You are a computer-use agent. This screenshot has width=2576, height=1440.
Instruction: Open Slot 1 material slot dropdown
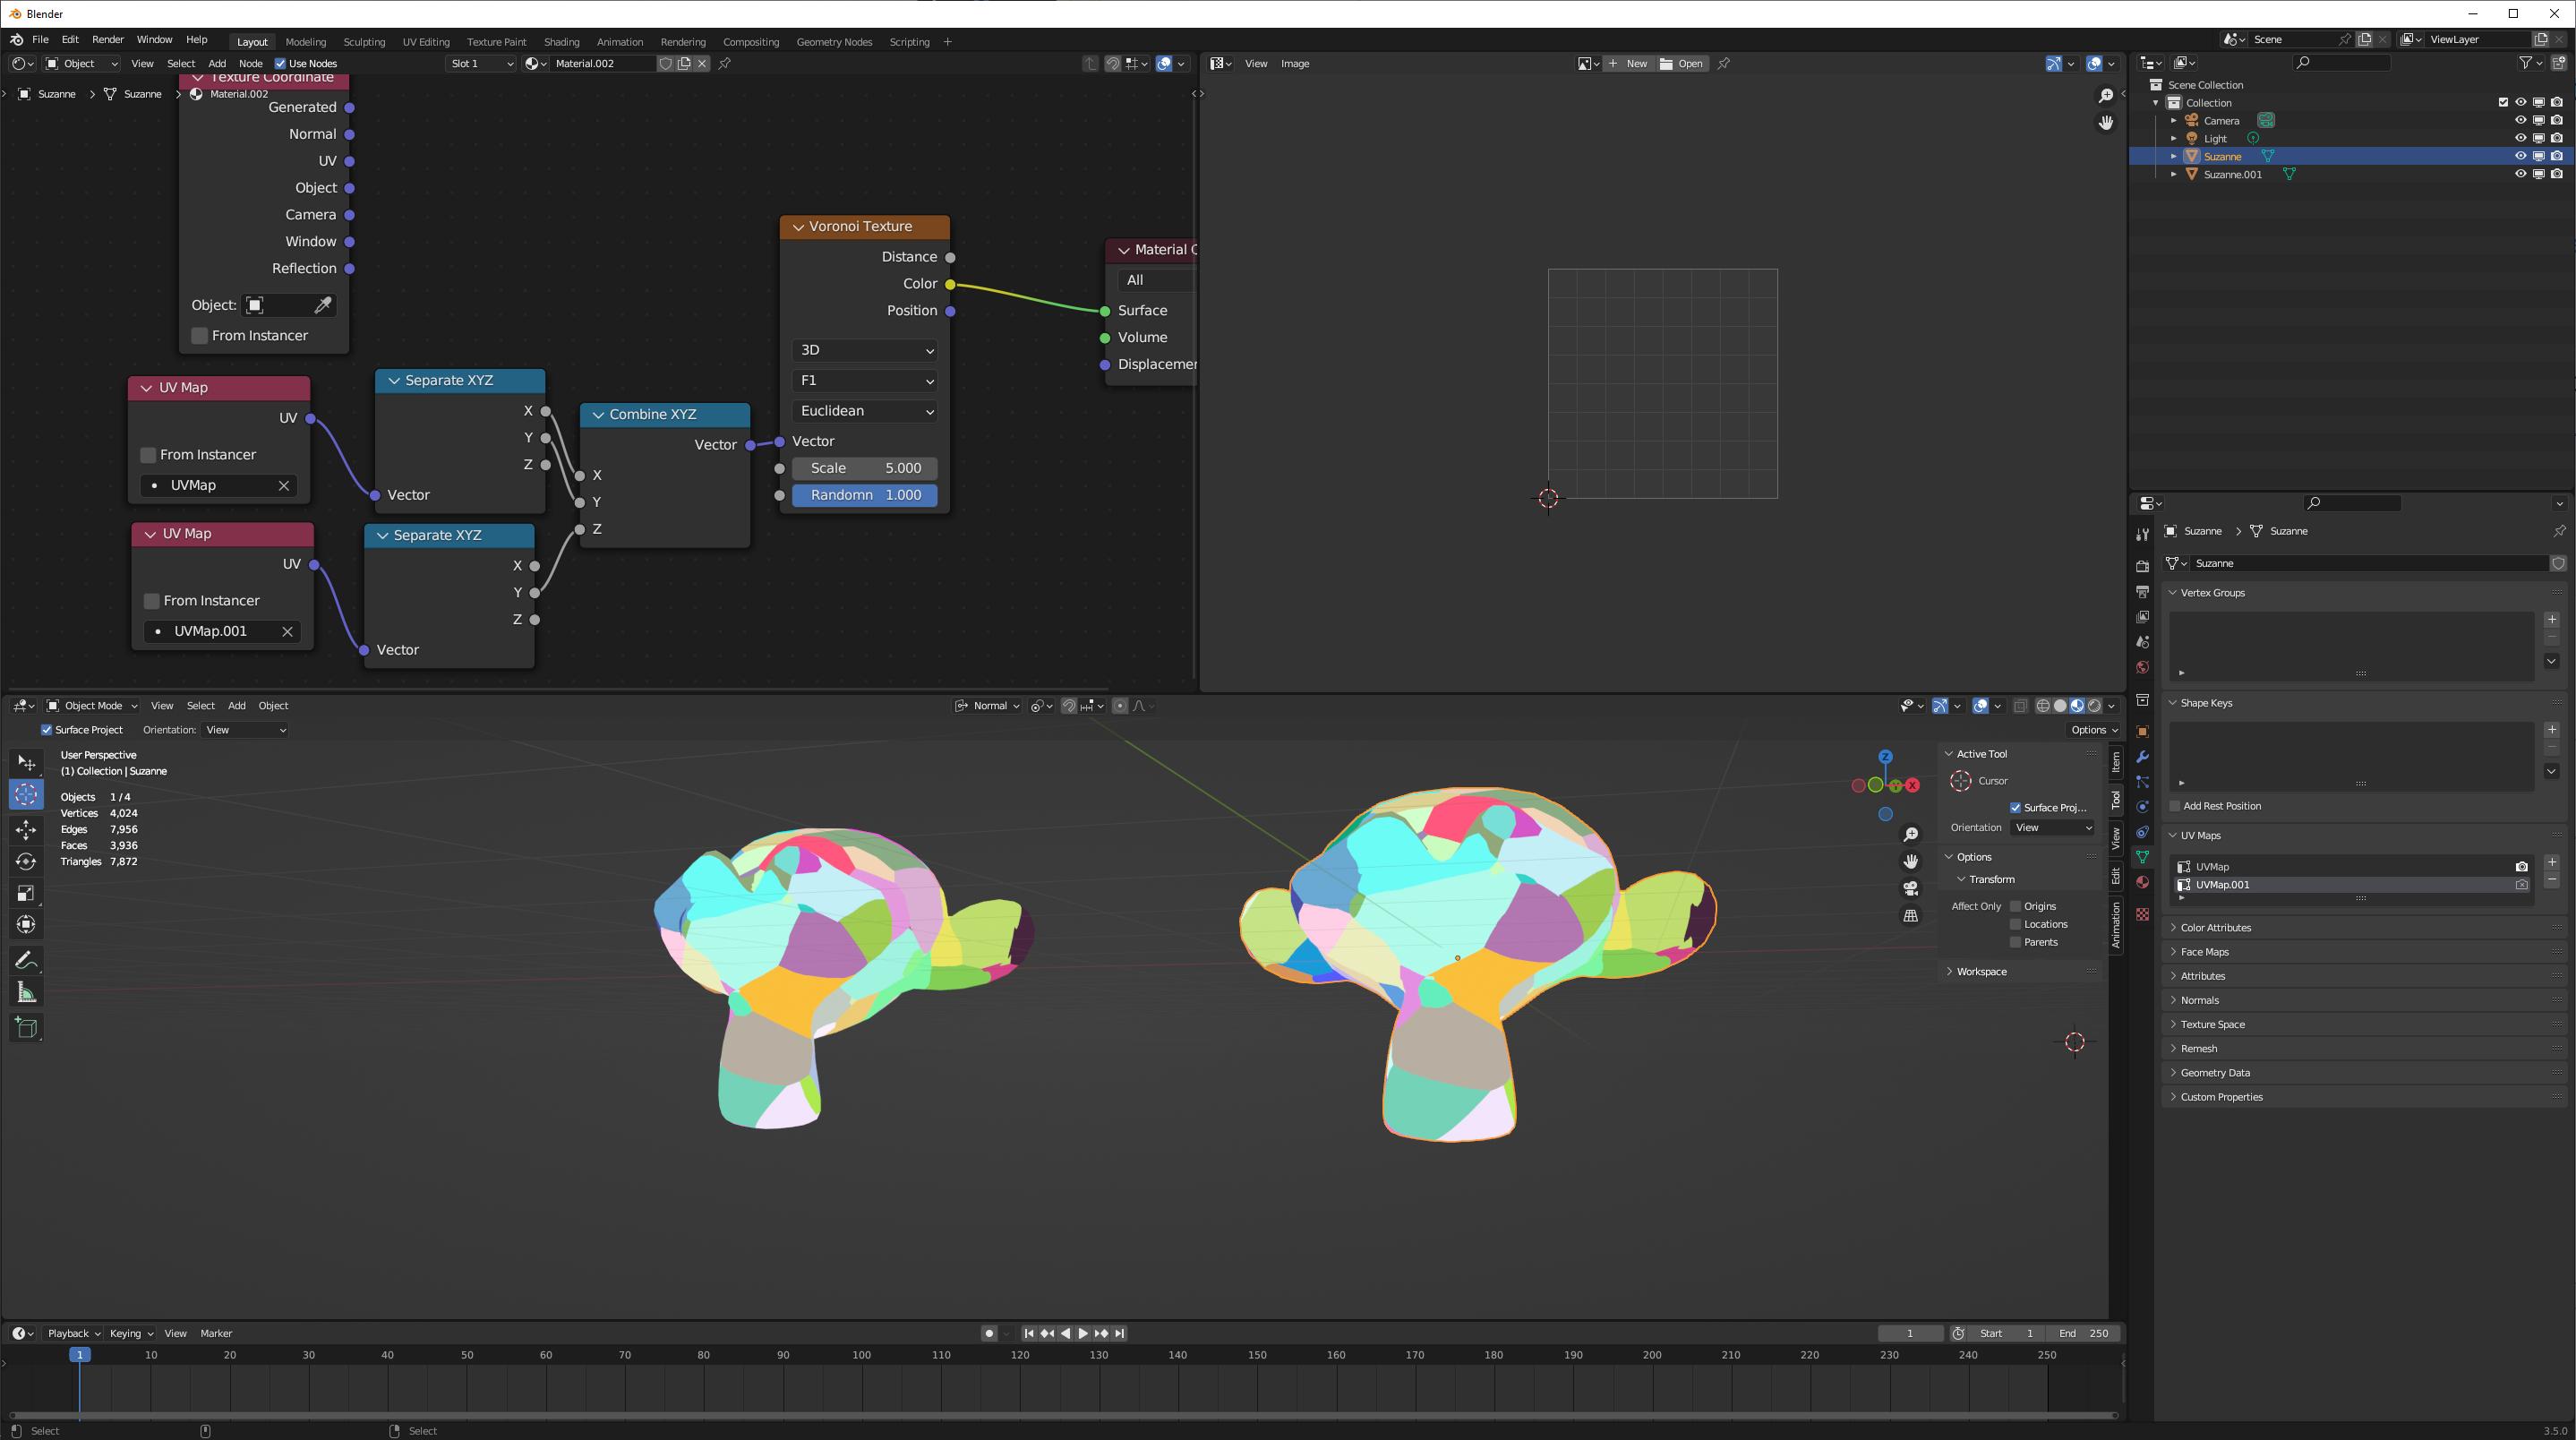(x=482, y=63)
